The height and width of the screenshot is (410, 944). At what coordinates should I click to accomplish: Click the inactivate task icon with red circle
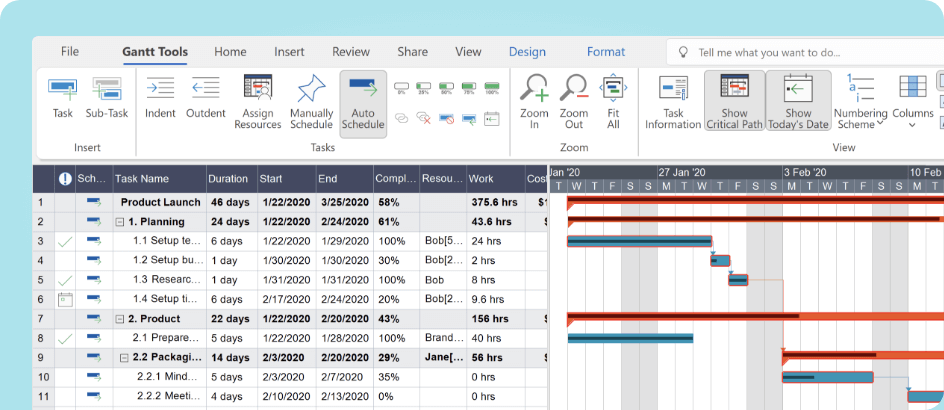tap(446, 118)
